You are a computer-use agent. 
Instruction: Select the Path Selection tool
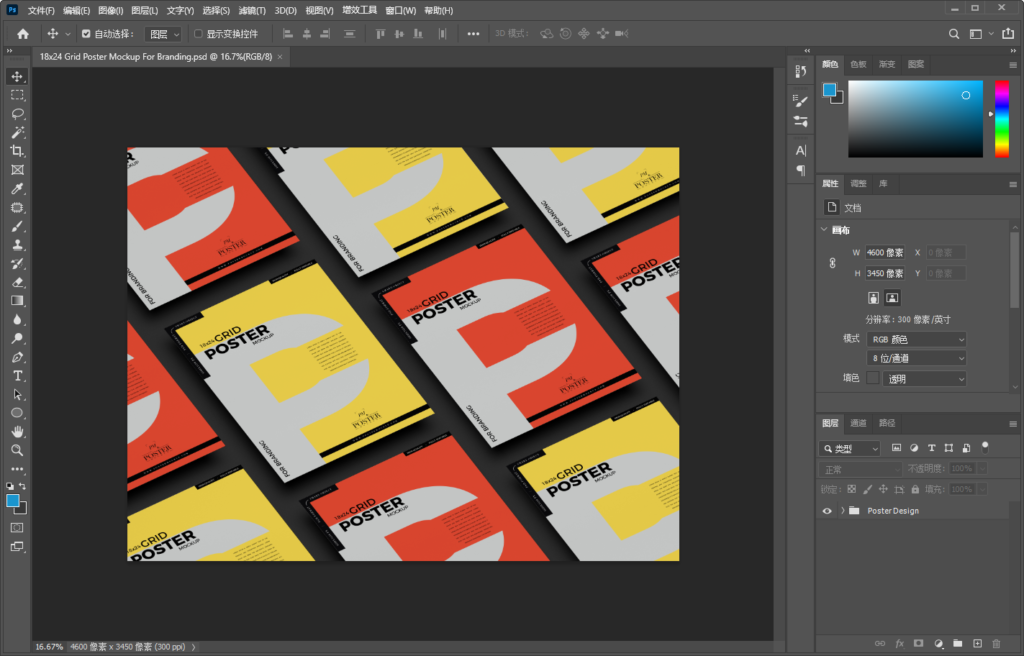pos(17,395)
